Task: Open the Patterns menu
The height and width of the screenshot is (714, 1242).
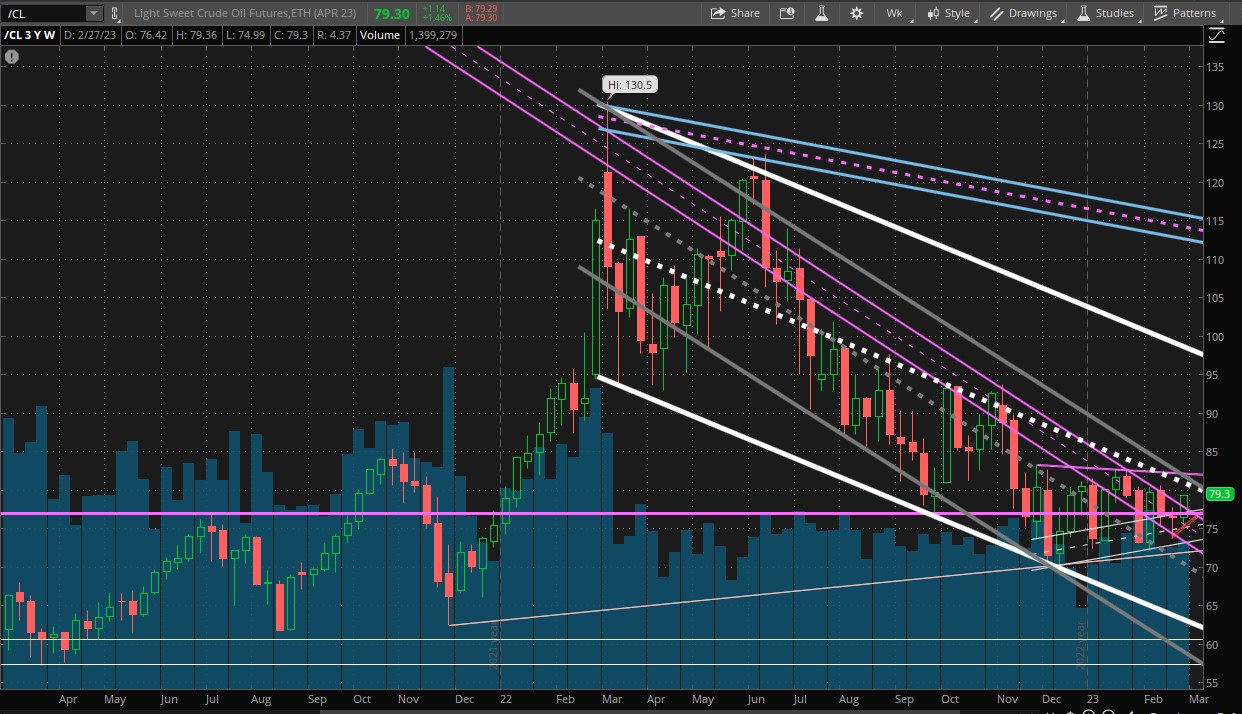Action: (x=1185, y=13)
